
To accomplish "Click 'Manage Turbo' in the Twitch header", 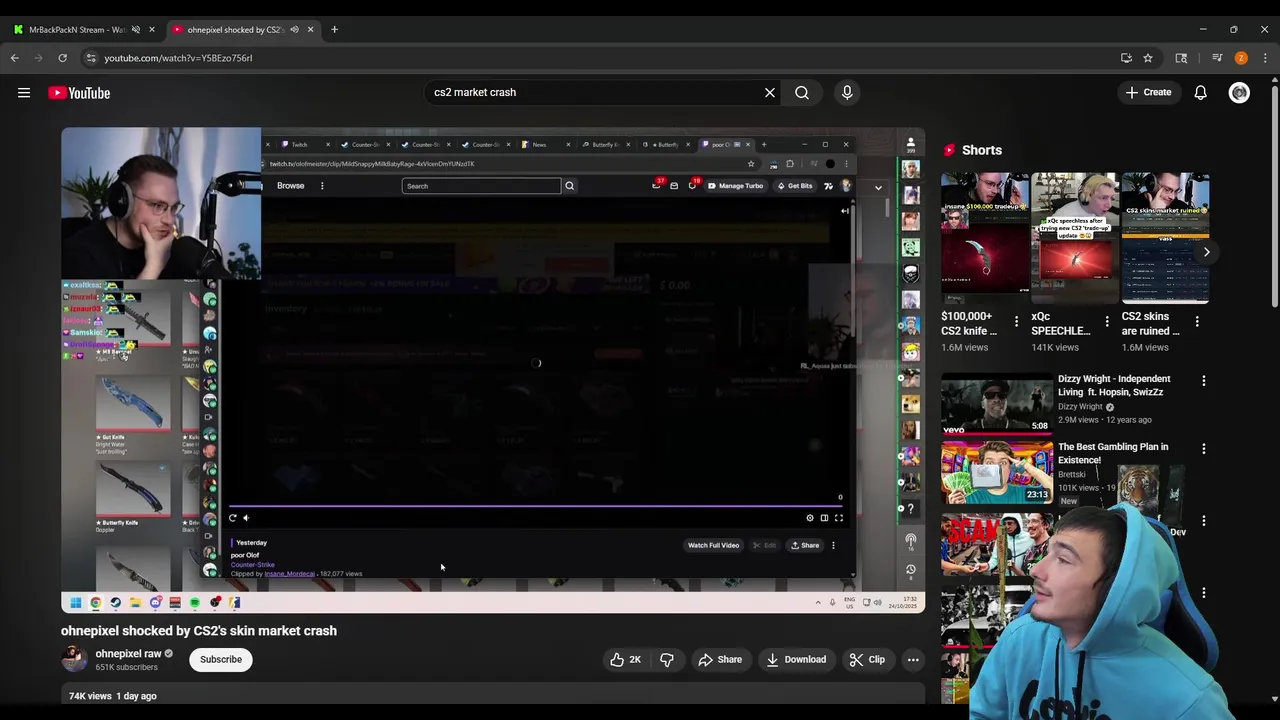I will (x=736, y=186).
